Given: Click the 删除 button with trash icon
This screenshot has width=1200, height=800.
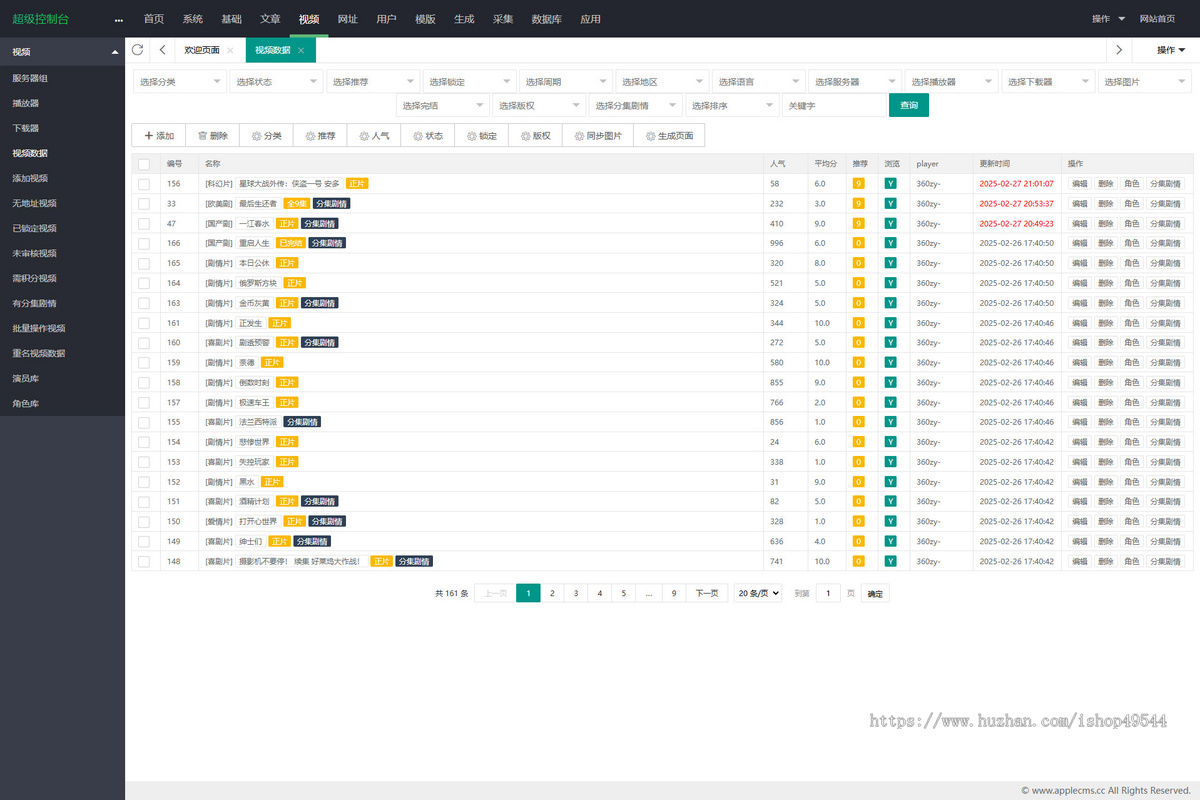Looking at the screenshot, I should 212,135.
